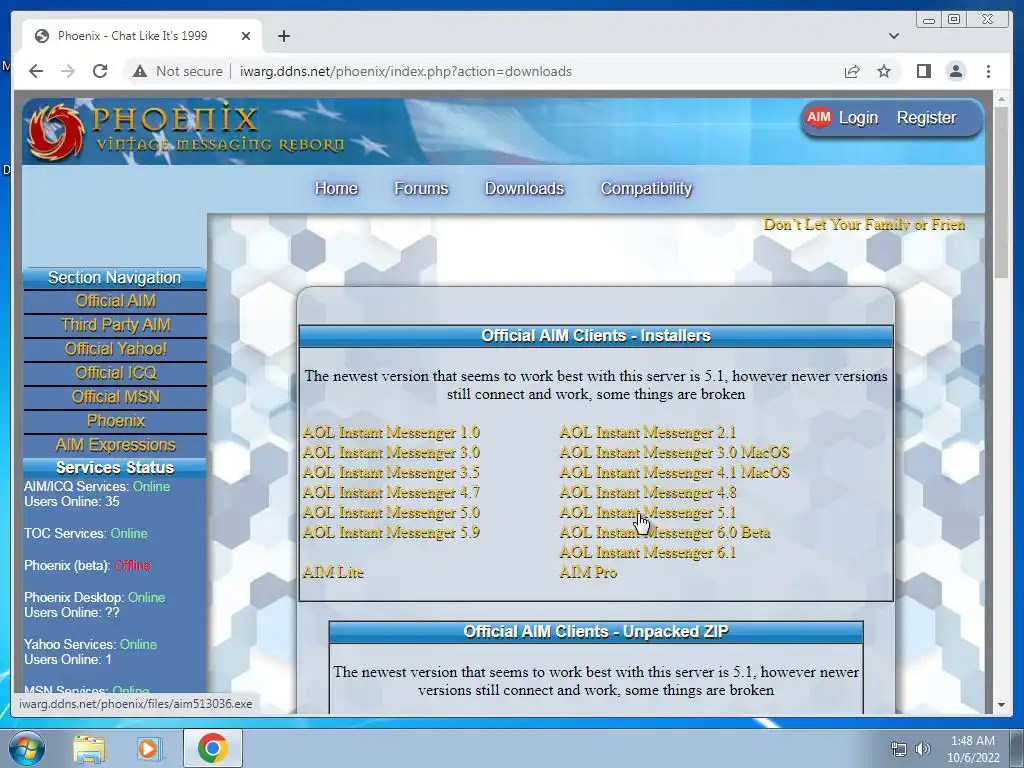Download AOL Instant Messenger 4.1 MacOS
This screenshot has height=768, width=1024.
click(675, 473)
